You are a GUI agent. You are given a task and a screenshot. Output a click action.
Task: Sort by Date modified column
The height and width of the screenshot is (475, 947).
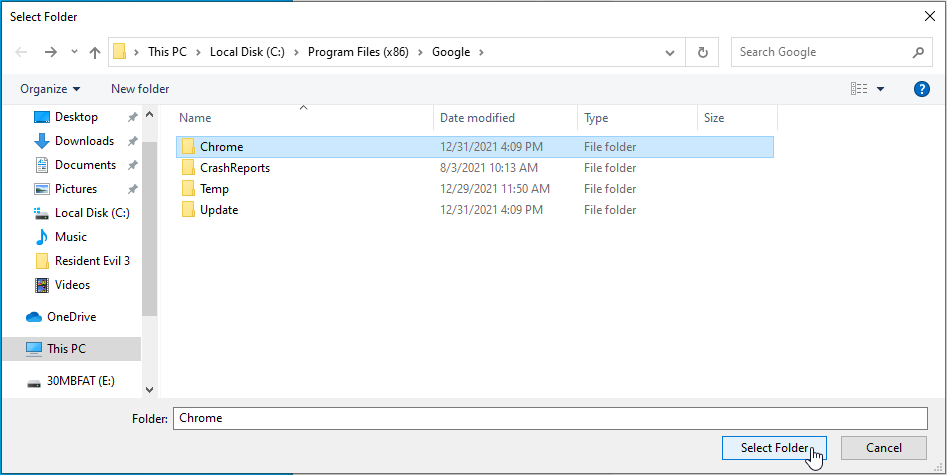[506, 118]
